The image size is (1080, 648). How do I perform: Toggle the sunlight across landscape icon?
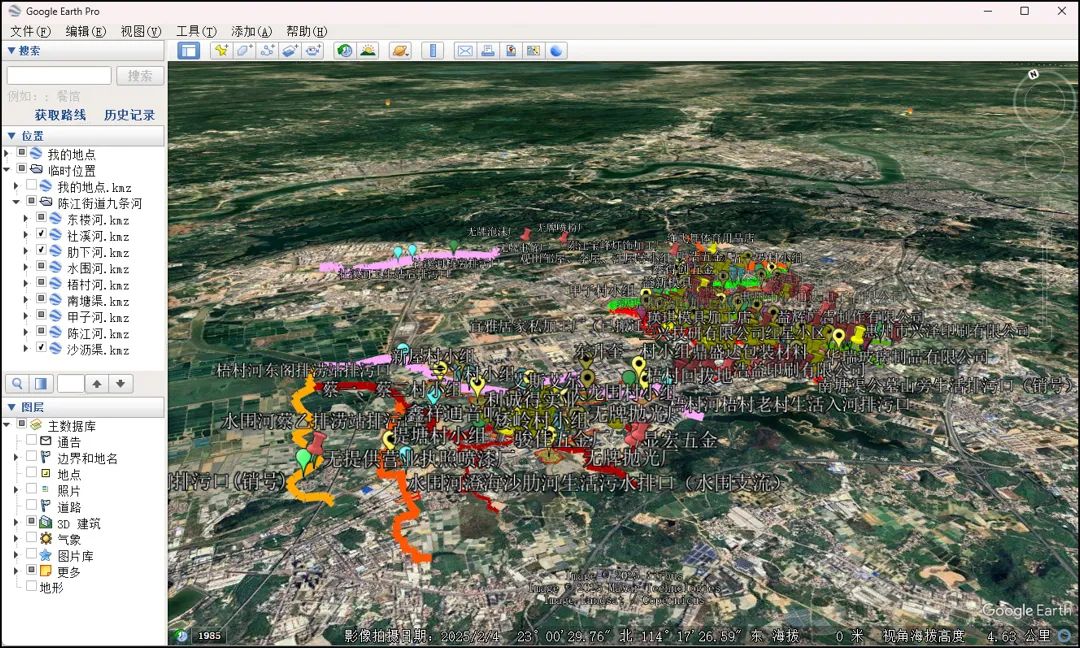pyautogui.click(x=368, y=51)
